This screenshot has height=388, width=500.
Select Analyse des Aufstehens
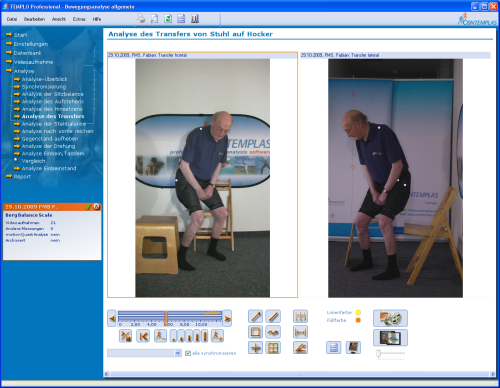point(53,102)
